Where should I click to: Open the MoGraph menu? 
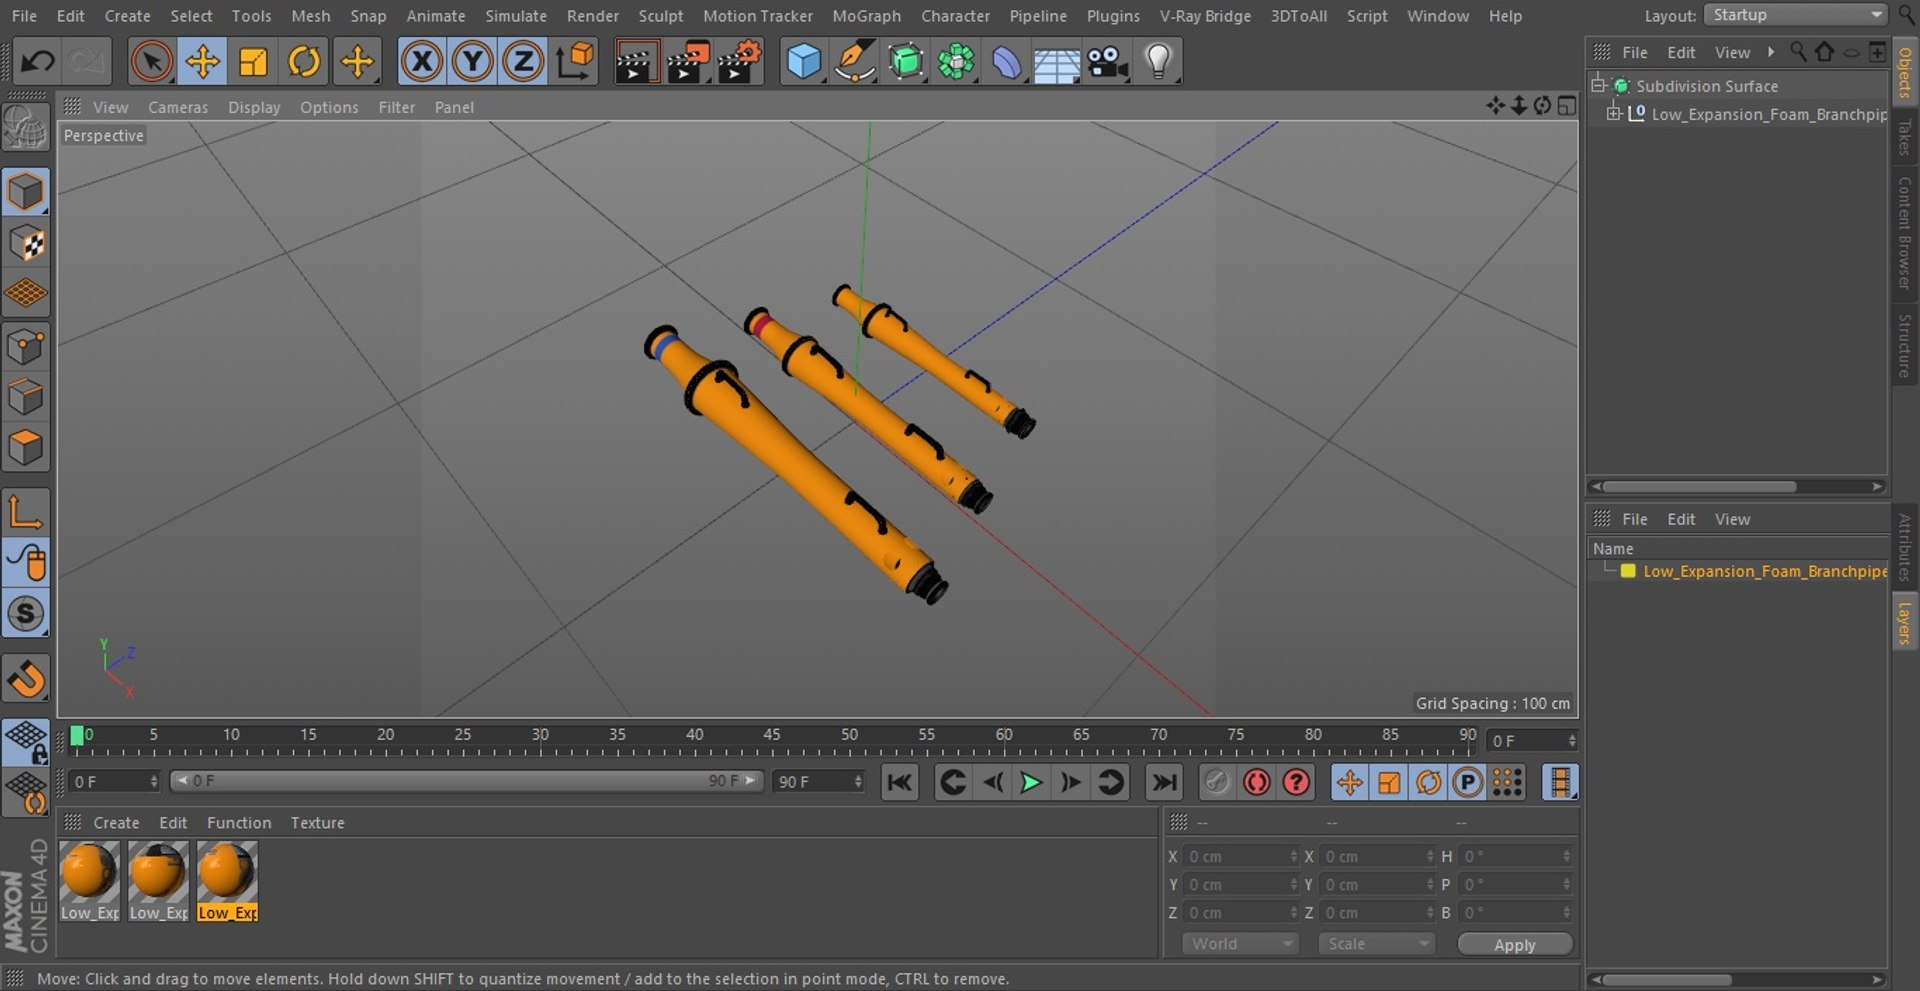pyautogui.click(x=866, y=16)
